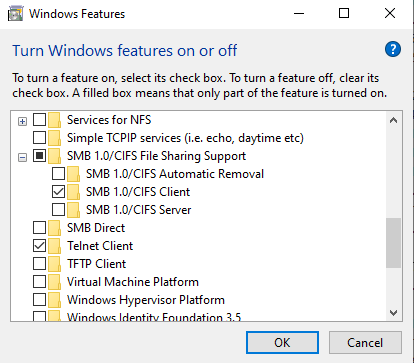Check the Virtual Machine Platform box

39,281
